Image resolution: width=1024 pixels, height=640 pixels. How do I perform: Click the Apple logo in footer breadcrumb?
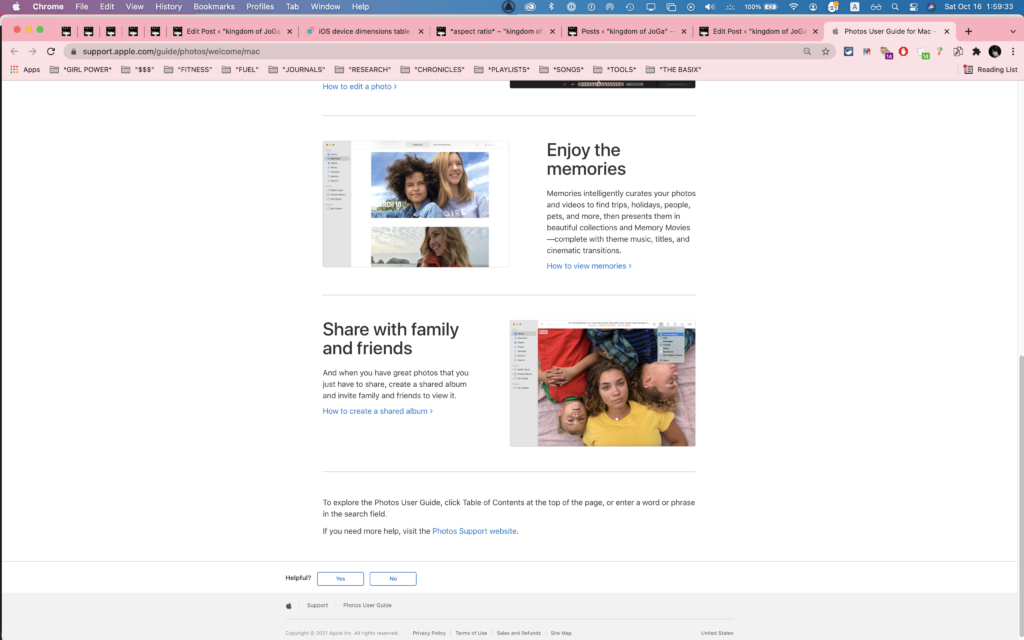click(x=289, y=605)
